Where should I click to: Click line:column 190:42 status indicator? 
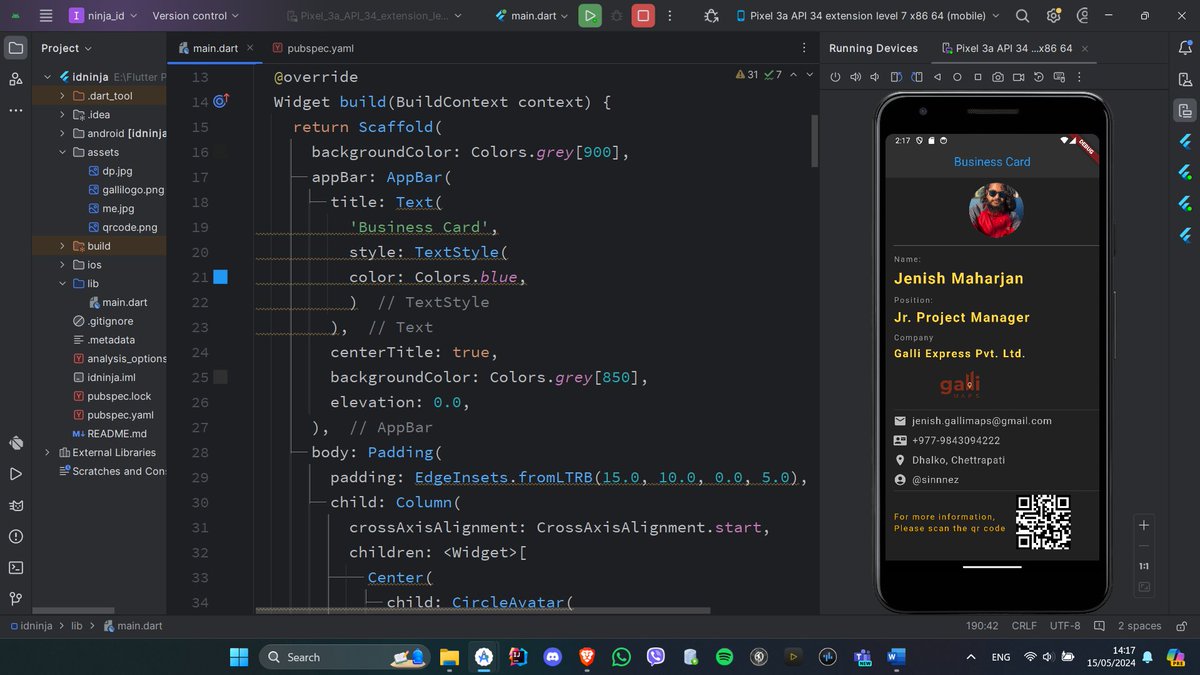[981, 626]
